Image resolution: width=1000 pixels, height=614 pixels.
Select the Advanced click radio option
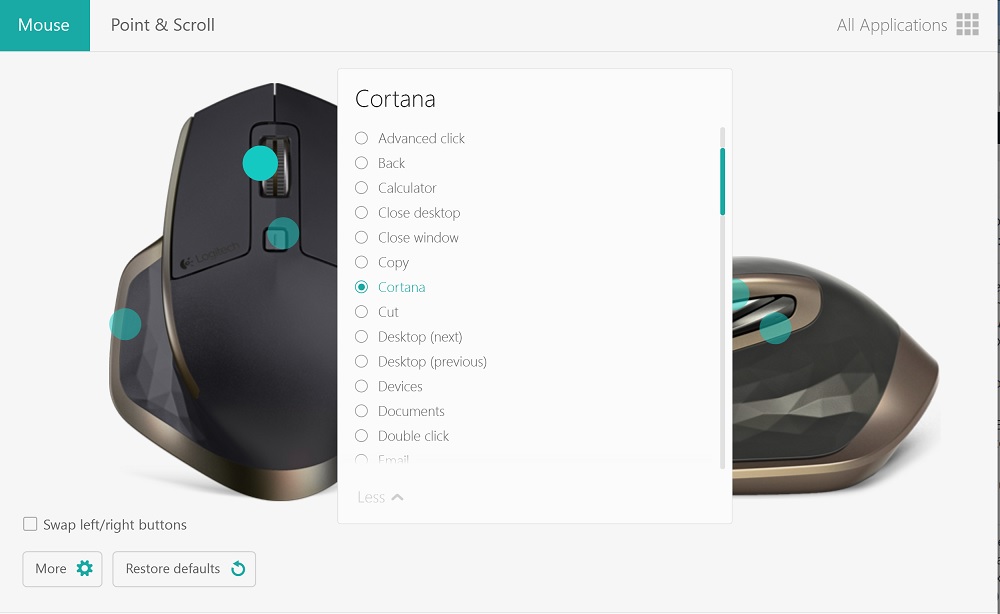click(x=361, y=138)
